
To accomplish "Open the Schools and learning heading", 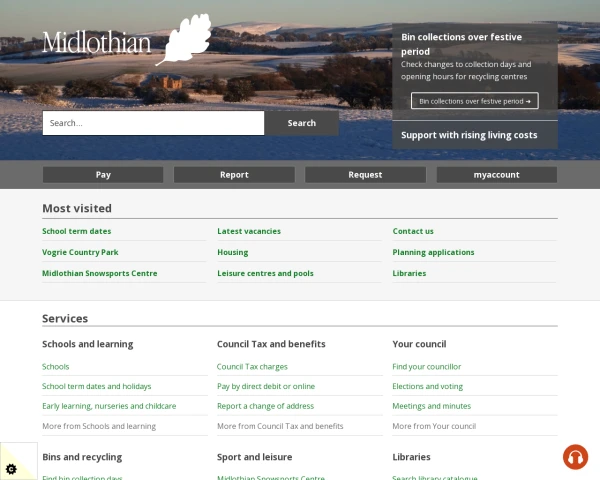I will pos(88,344).
